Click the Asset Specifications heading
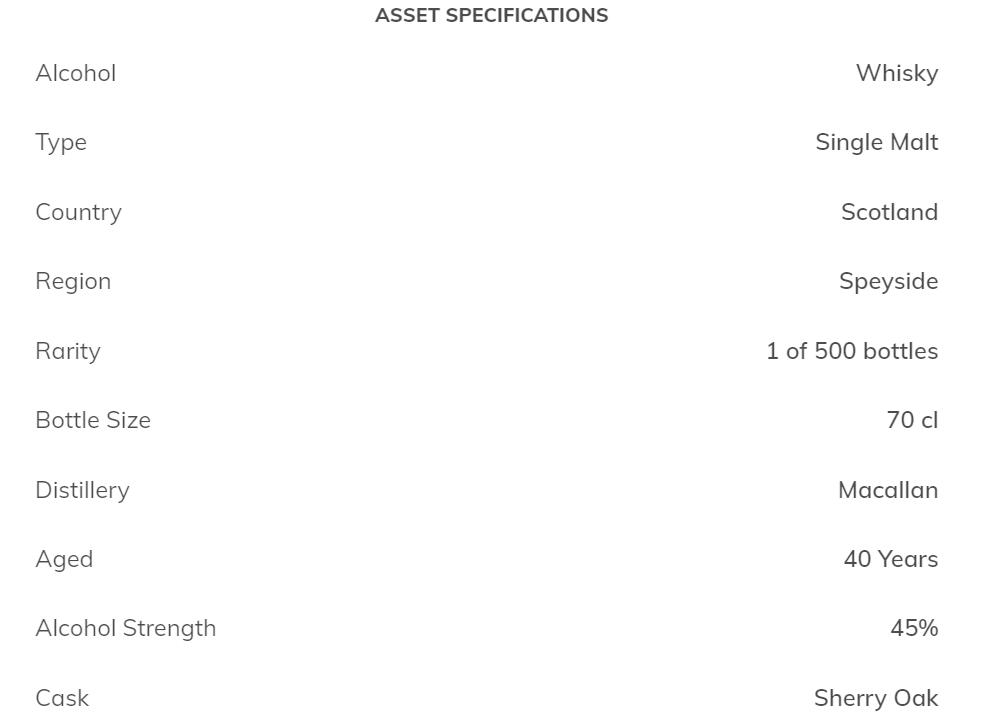Viewport: 988px width, 719px height. 491,15
